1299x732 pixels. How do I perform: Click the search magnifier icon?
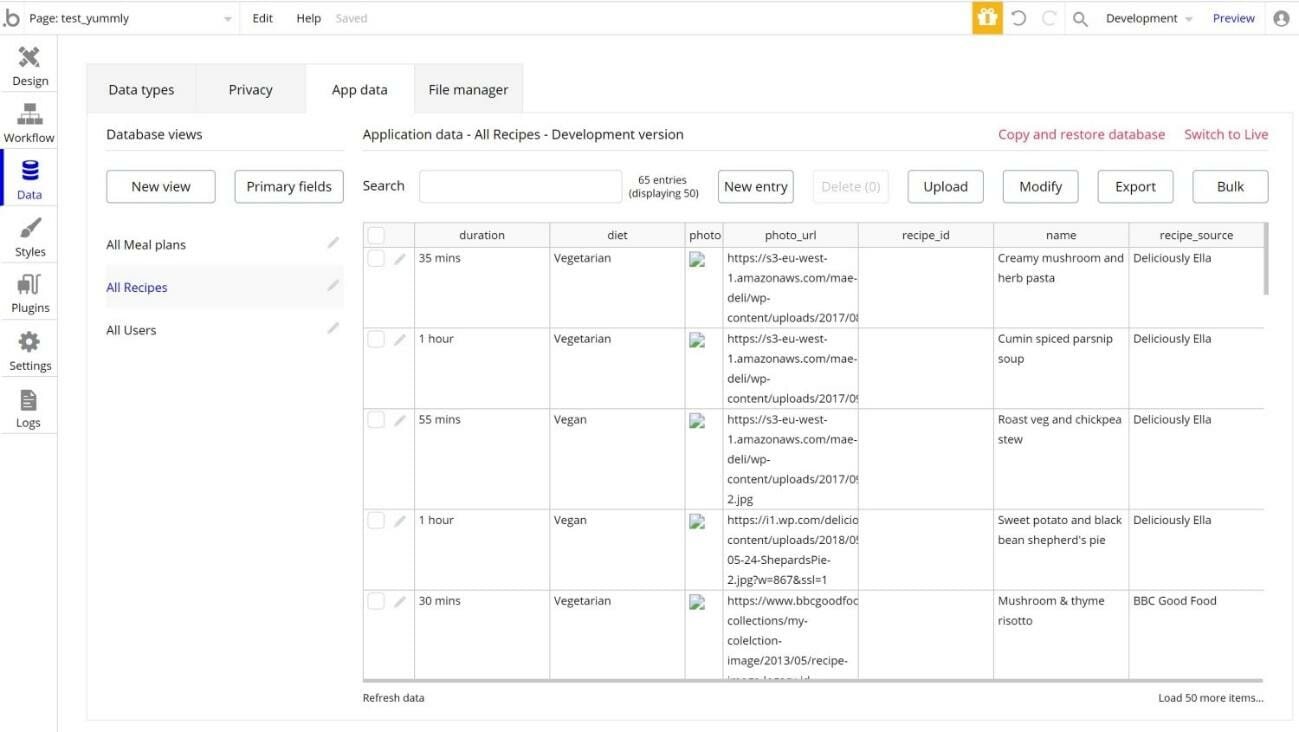pos(1080,18)
